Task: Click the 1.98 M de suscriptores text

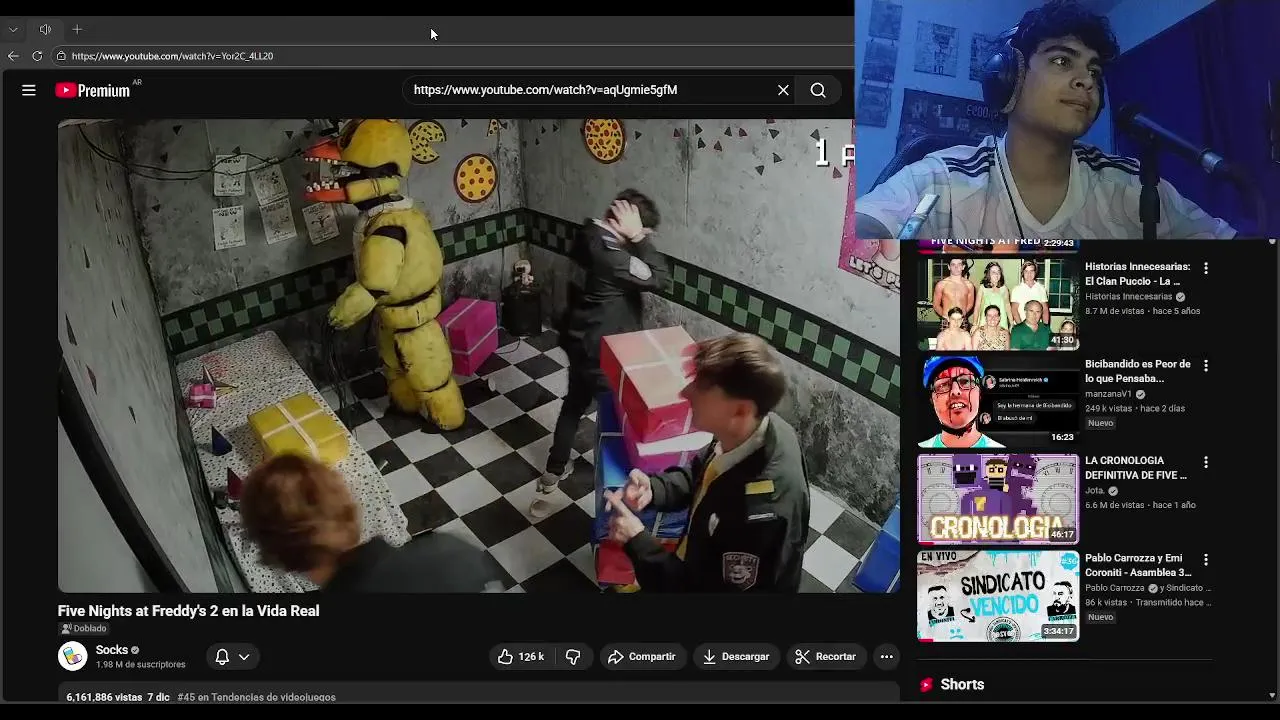Action: click(x=140, y=664)
